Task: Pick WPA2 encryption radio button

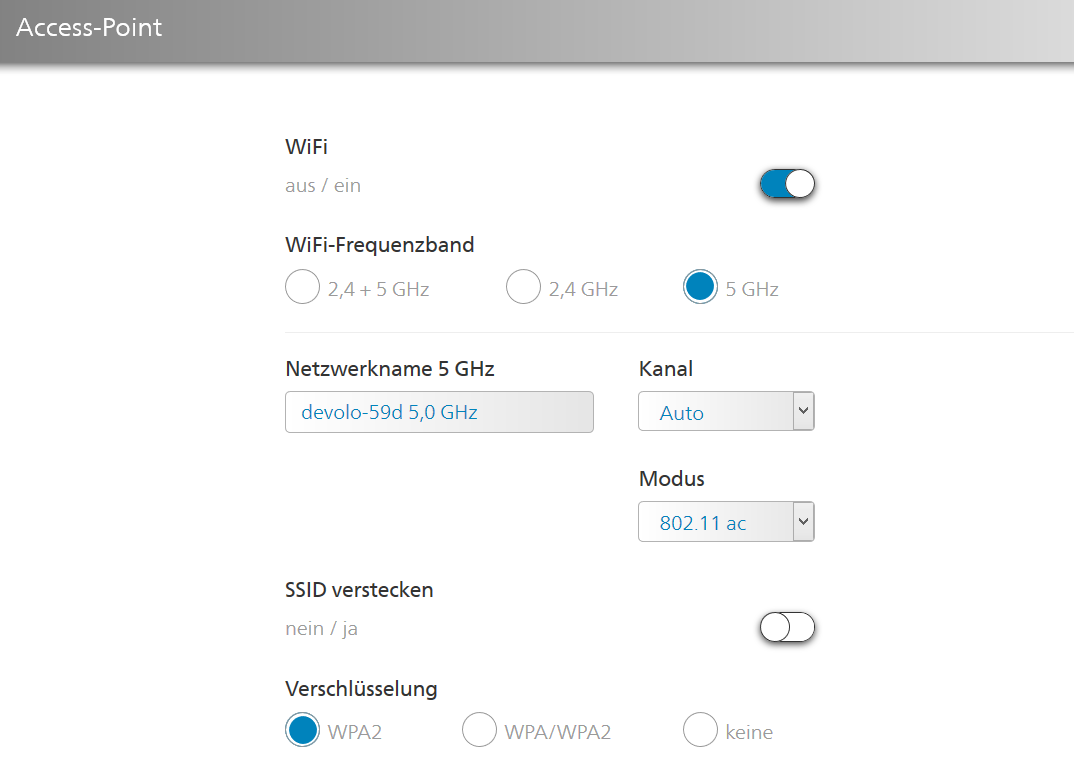Action: 302,730
